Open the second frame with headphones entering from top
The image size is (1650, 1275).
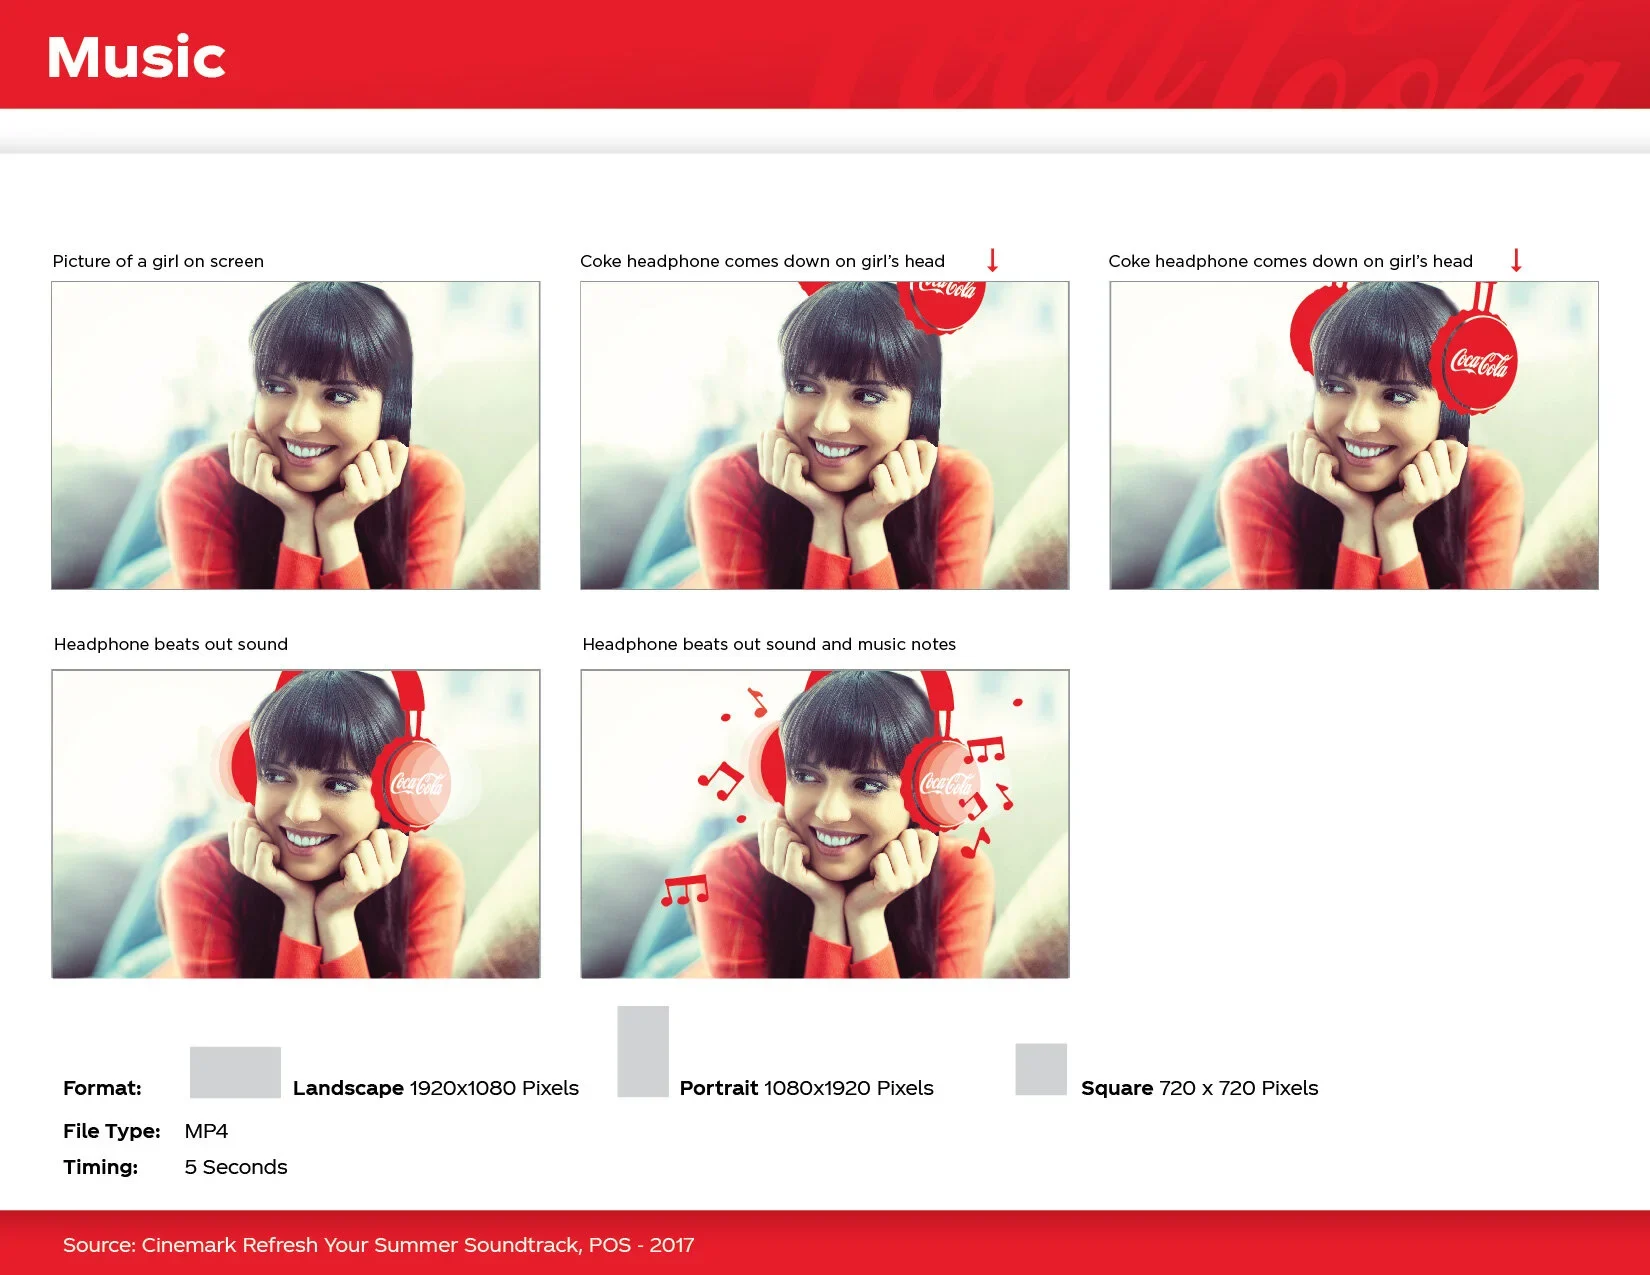coord(825,435)
